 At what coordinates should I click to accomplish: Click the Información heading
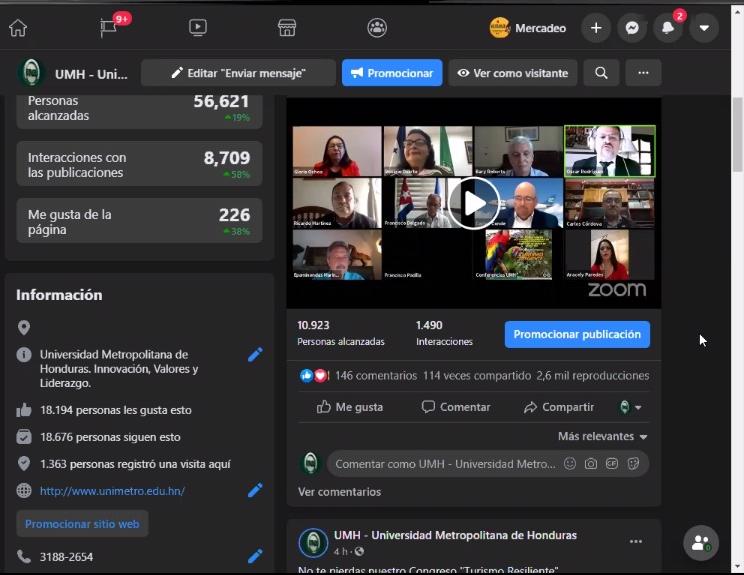(59, 295)
